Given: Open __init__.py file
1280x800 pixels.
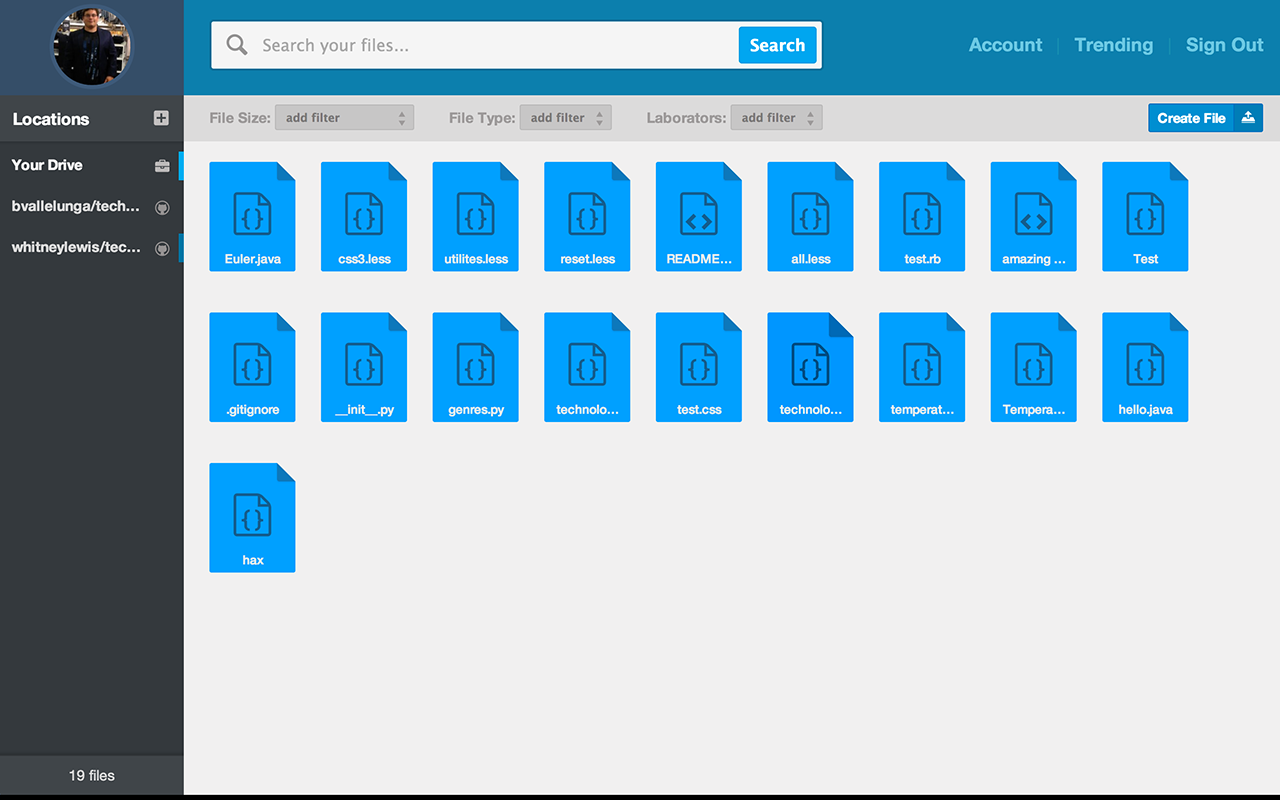Looking at the screenshot, I should pyautogui.click(x=364, y=367).
